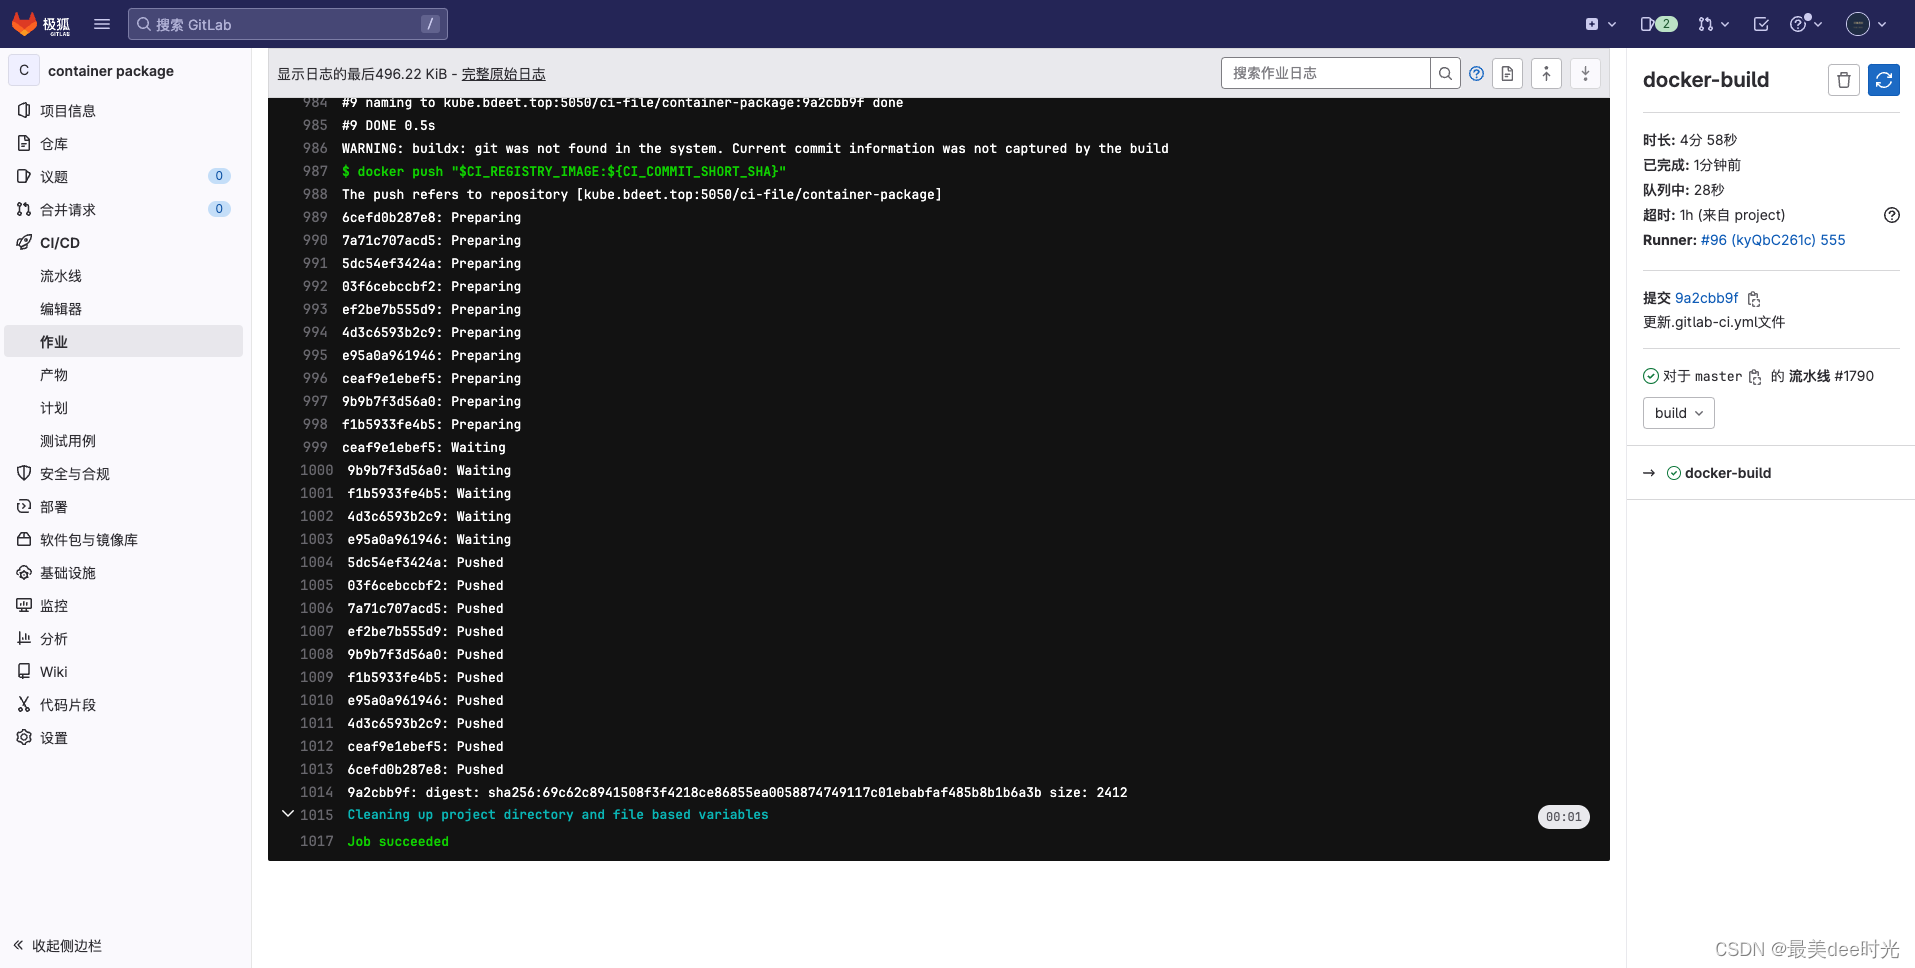Open the schedules submenu item
The image size is (1915, 968).
coord(124,408)
